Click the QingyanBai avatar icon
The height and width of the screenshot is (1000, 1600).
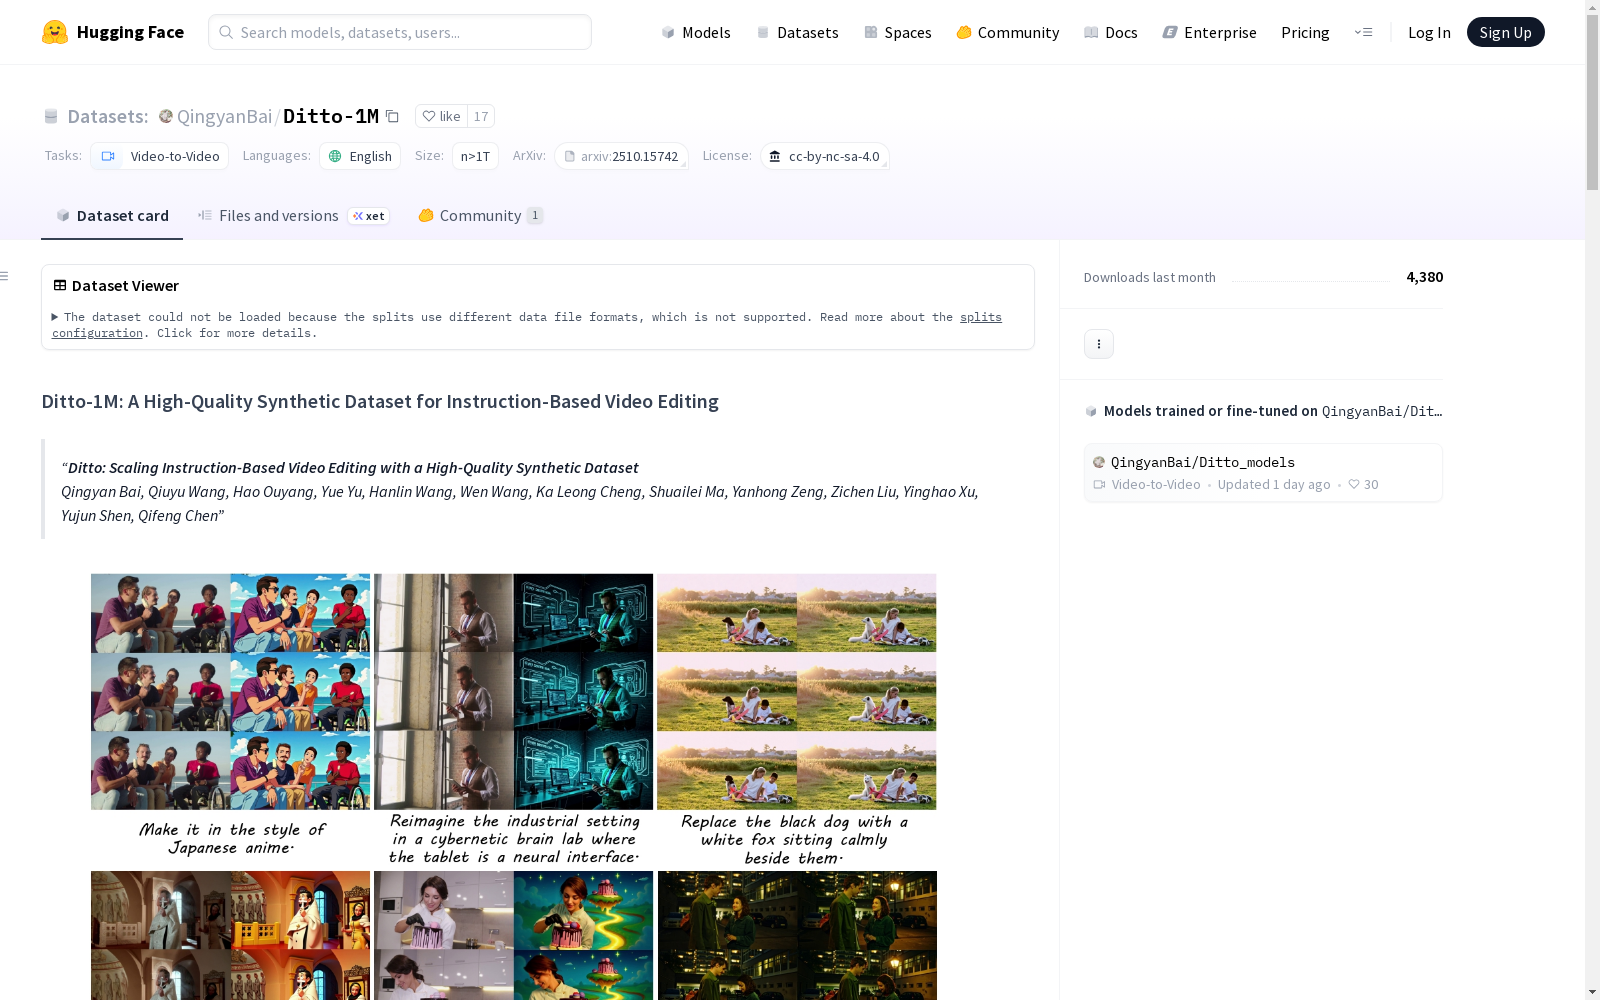pos(166,116)
